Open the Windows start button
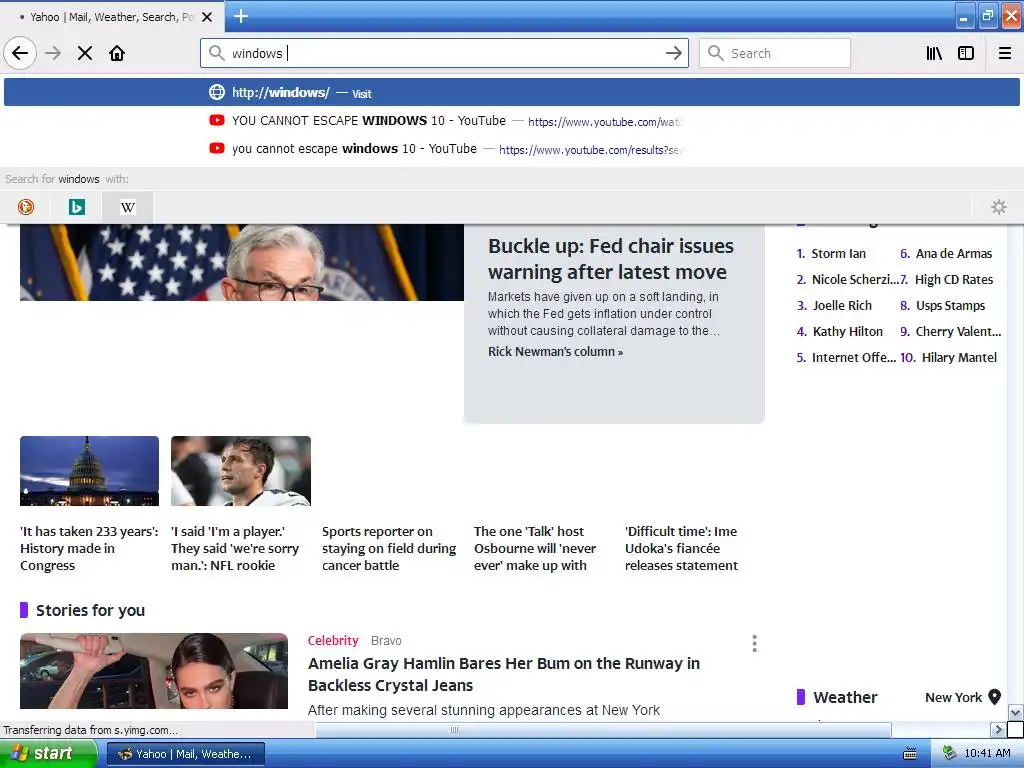This screenshot has height=768, width=1024. [48, 754]
